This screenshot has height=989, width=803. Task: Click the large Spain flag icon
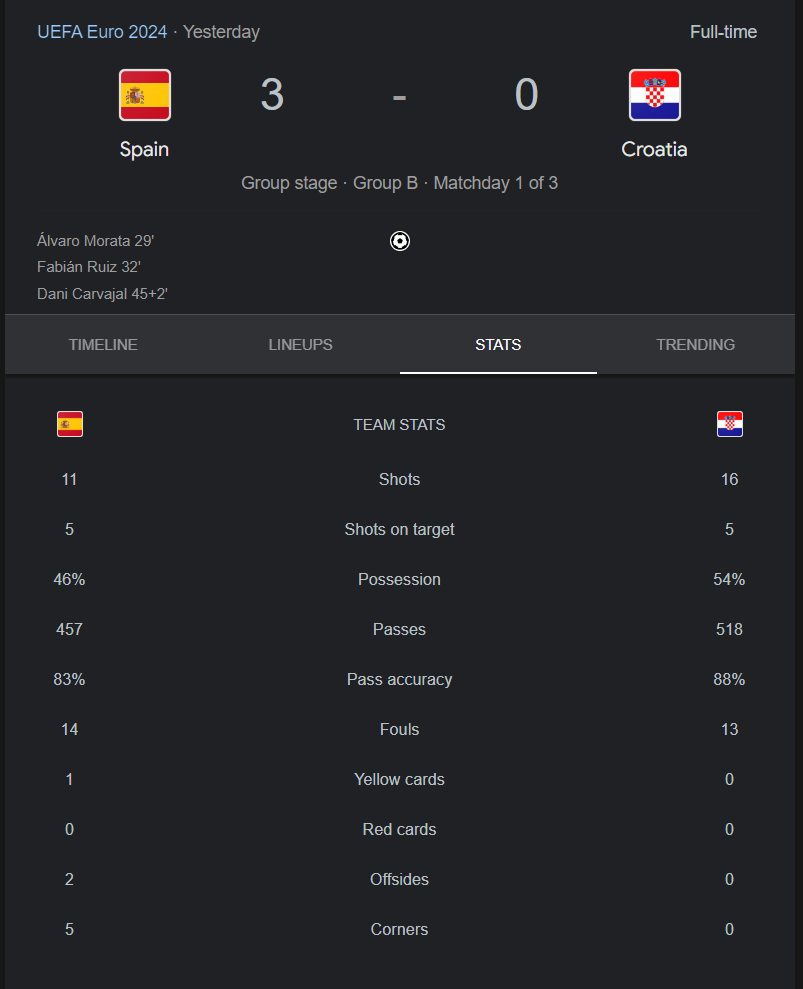point(145,95)
